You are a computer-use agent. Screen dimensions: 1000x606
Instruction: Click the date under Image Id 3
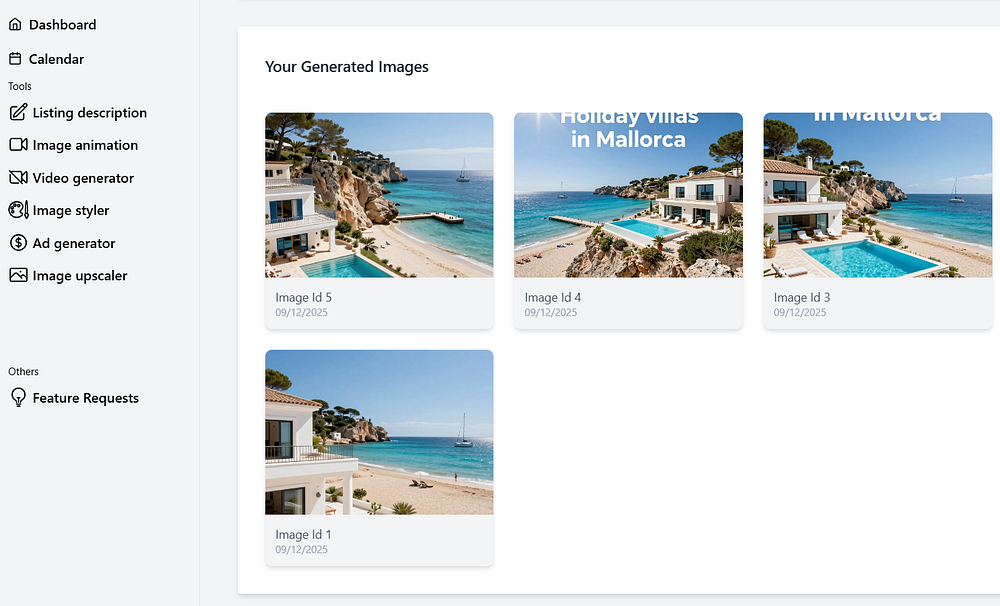coord(800,313)
